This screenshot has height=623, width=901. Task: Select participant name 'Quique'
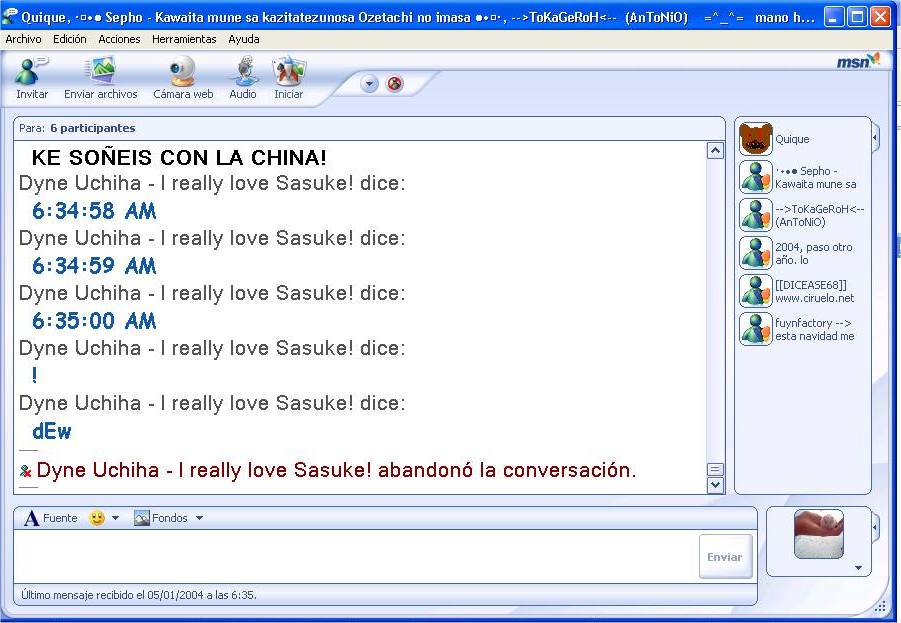tap(792, 139)
